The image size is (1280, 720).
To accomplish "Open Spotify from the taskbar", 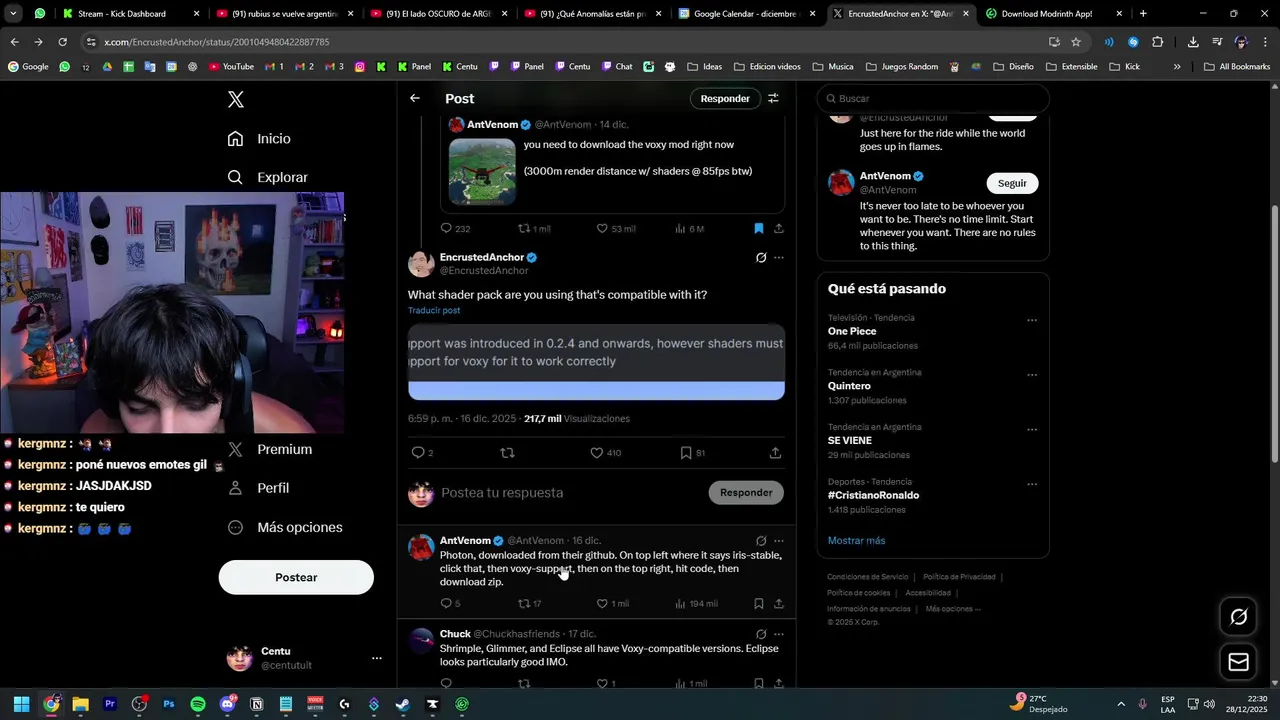I will 198,704.
